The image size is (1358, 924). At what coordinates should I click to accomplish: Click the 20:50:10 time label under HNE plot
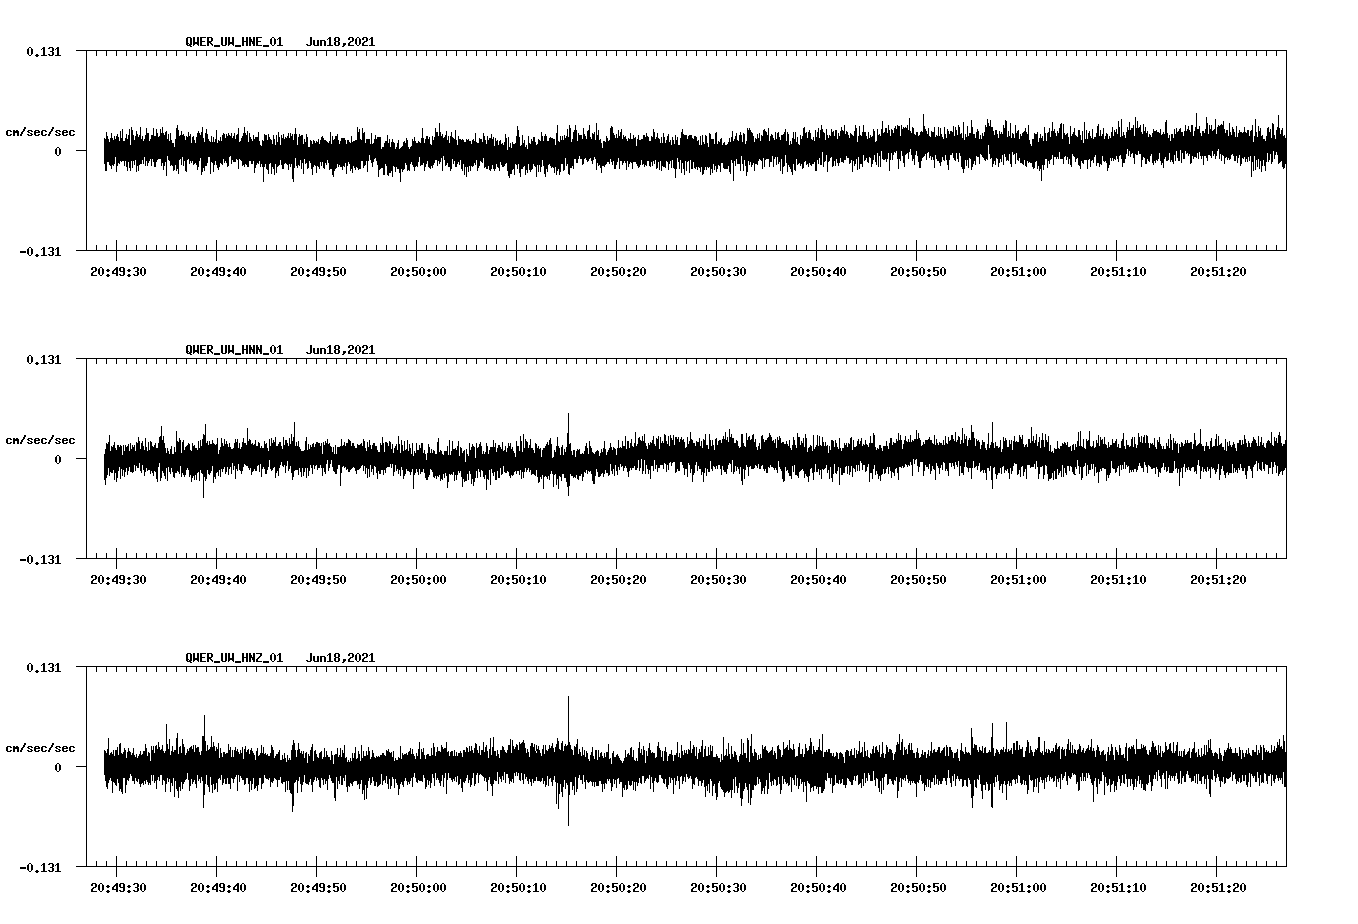point(518,271)
